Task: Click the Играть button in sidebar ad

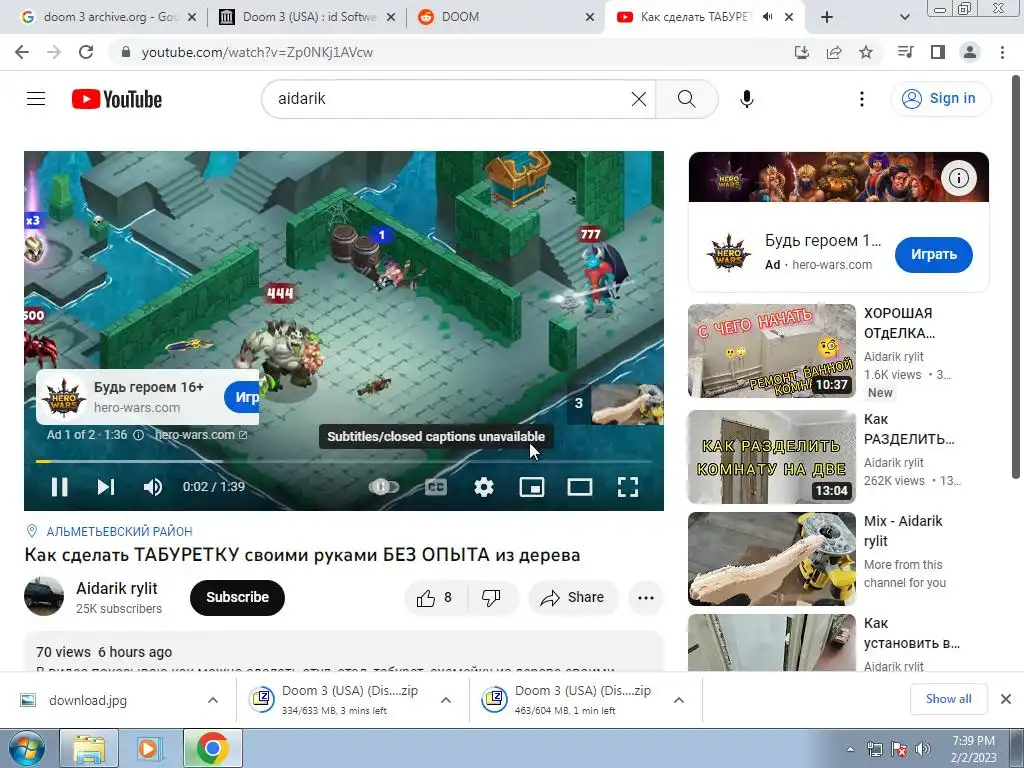Action: tap(933, 255)
